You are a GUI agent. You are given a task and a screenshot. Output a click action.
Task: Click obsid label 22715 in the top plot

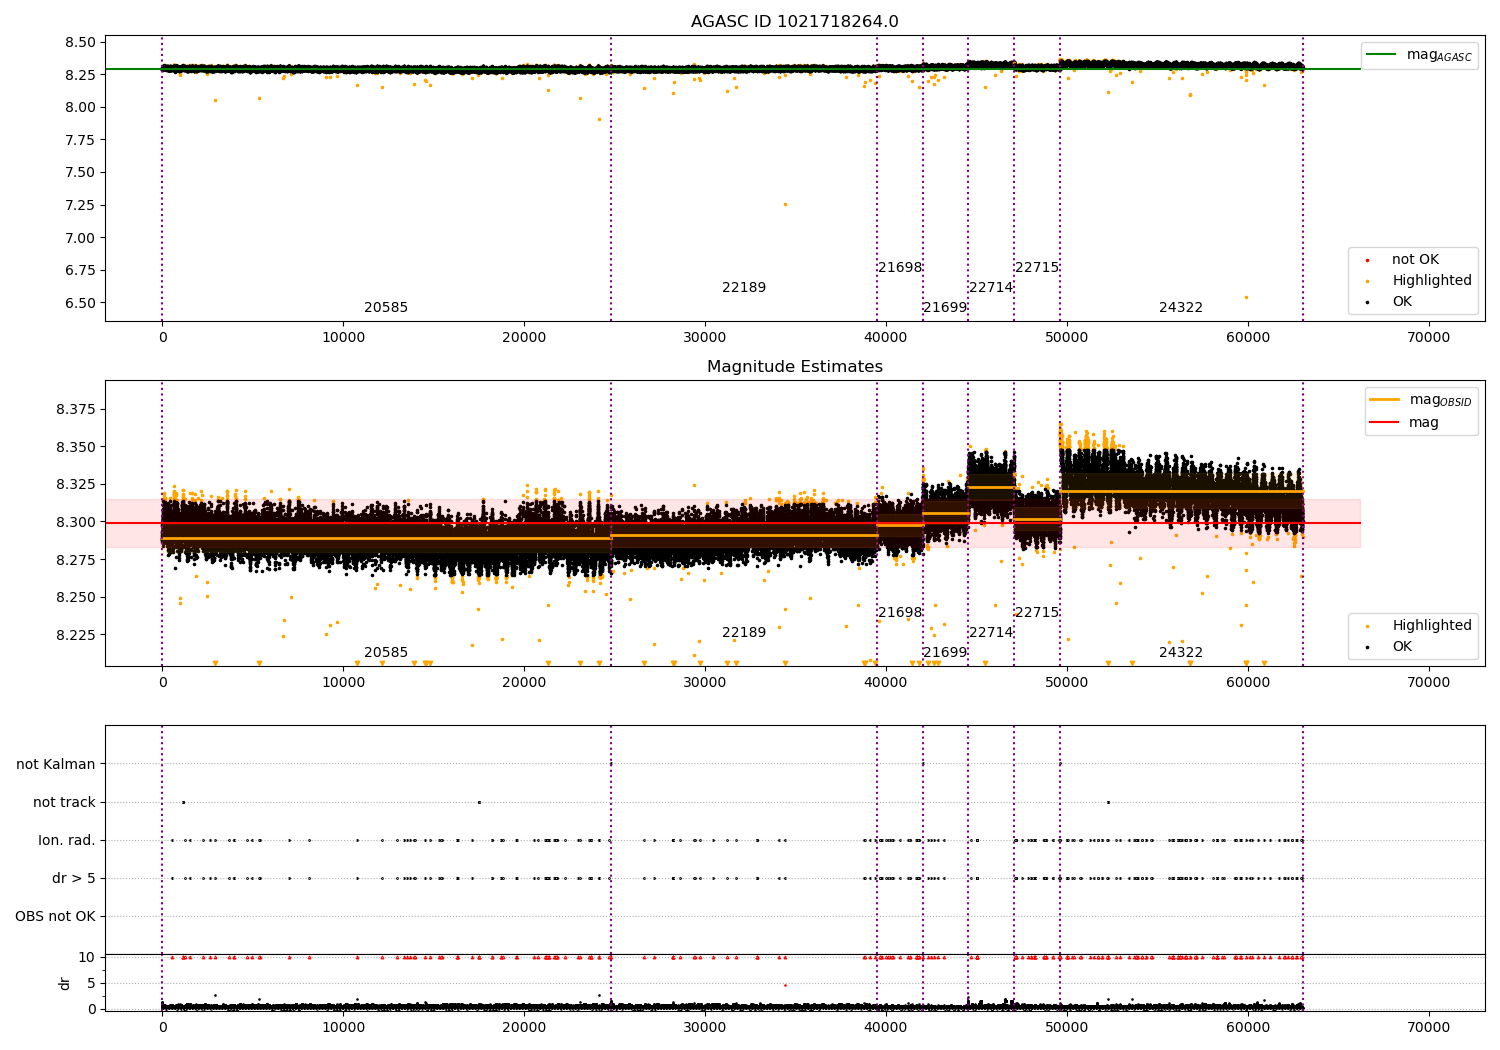(1037, 268)
